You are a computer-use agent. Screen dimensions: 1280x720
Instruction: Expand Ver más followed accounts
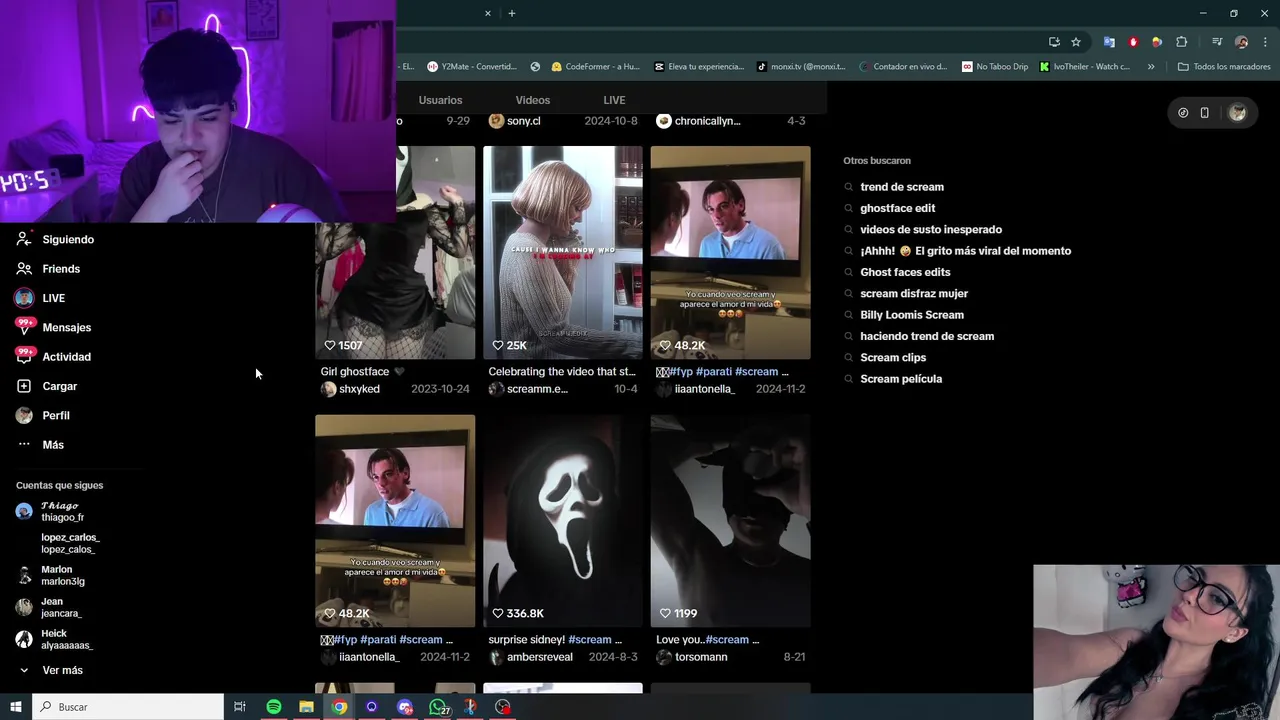pos(50,670)
